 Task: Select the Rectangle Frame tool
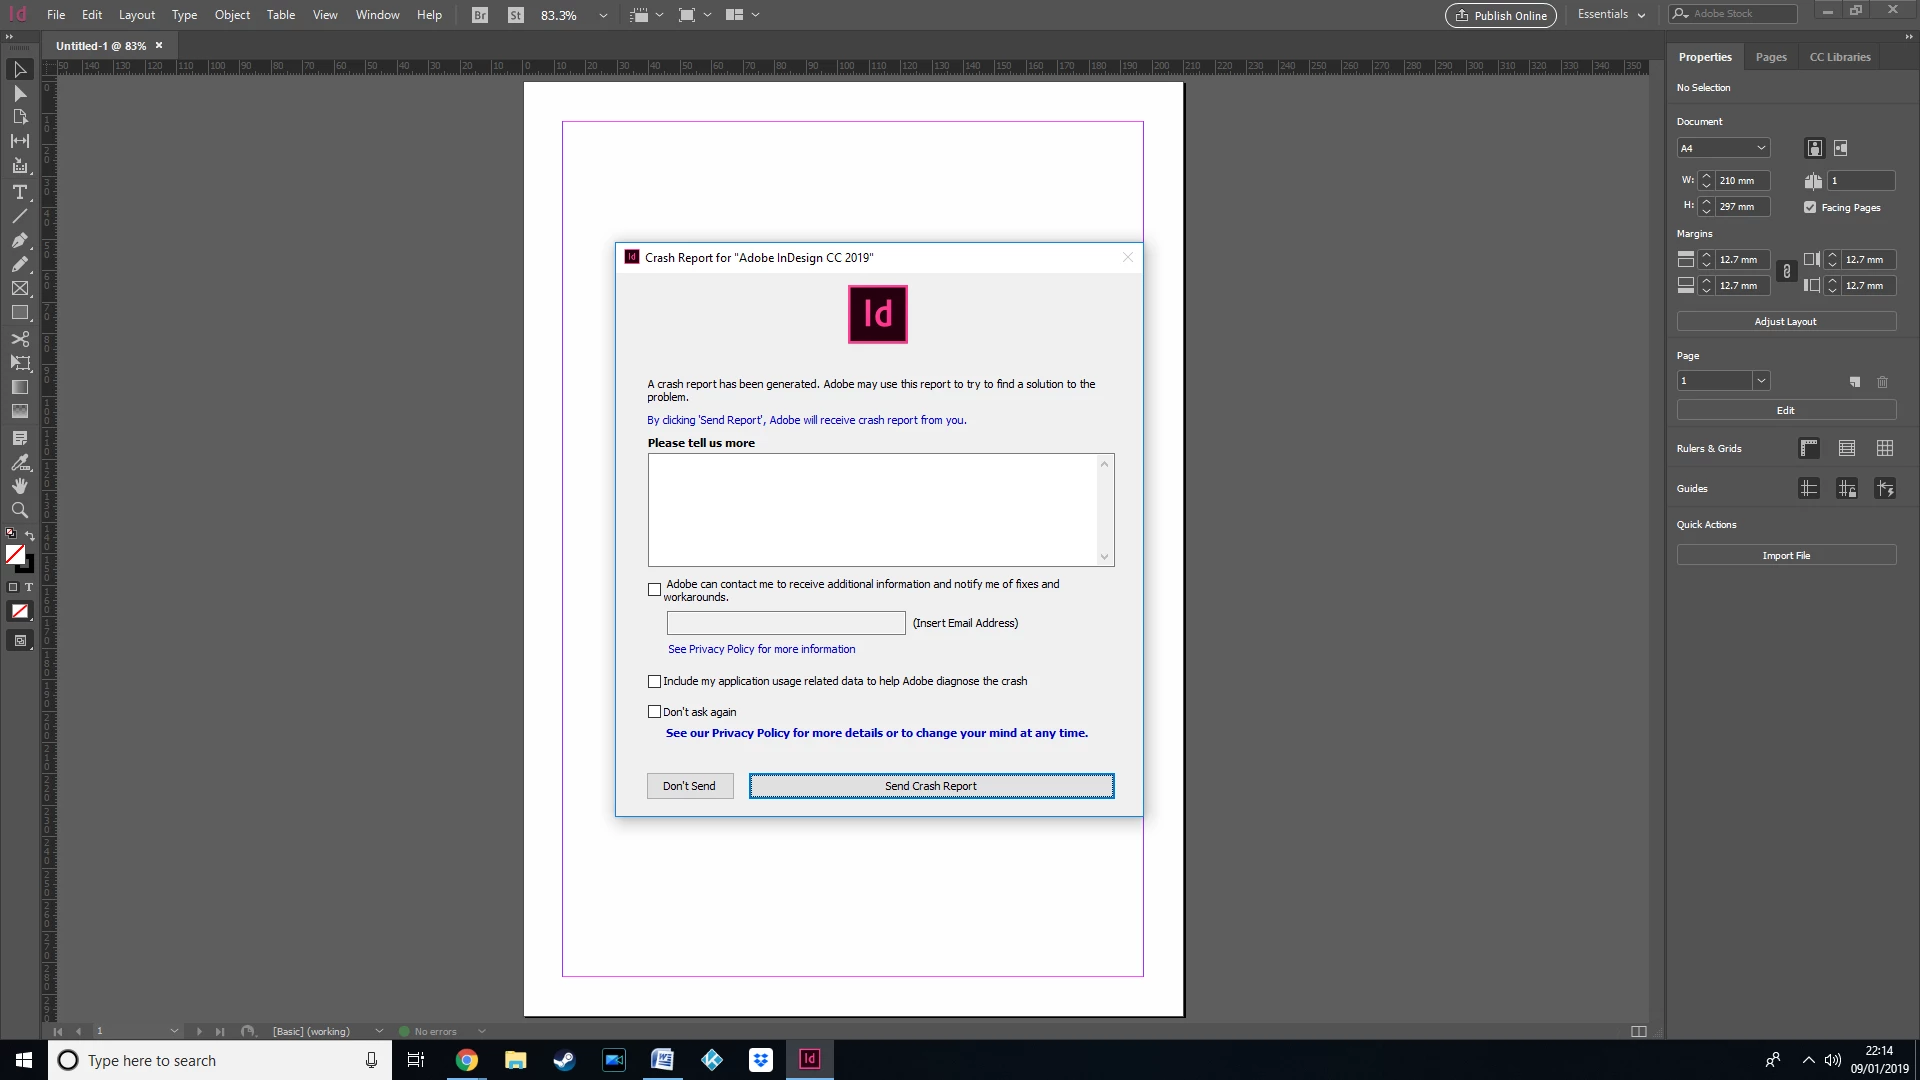(x=19, y=289)
